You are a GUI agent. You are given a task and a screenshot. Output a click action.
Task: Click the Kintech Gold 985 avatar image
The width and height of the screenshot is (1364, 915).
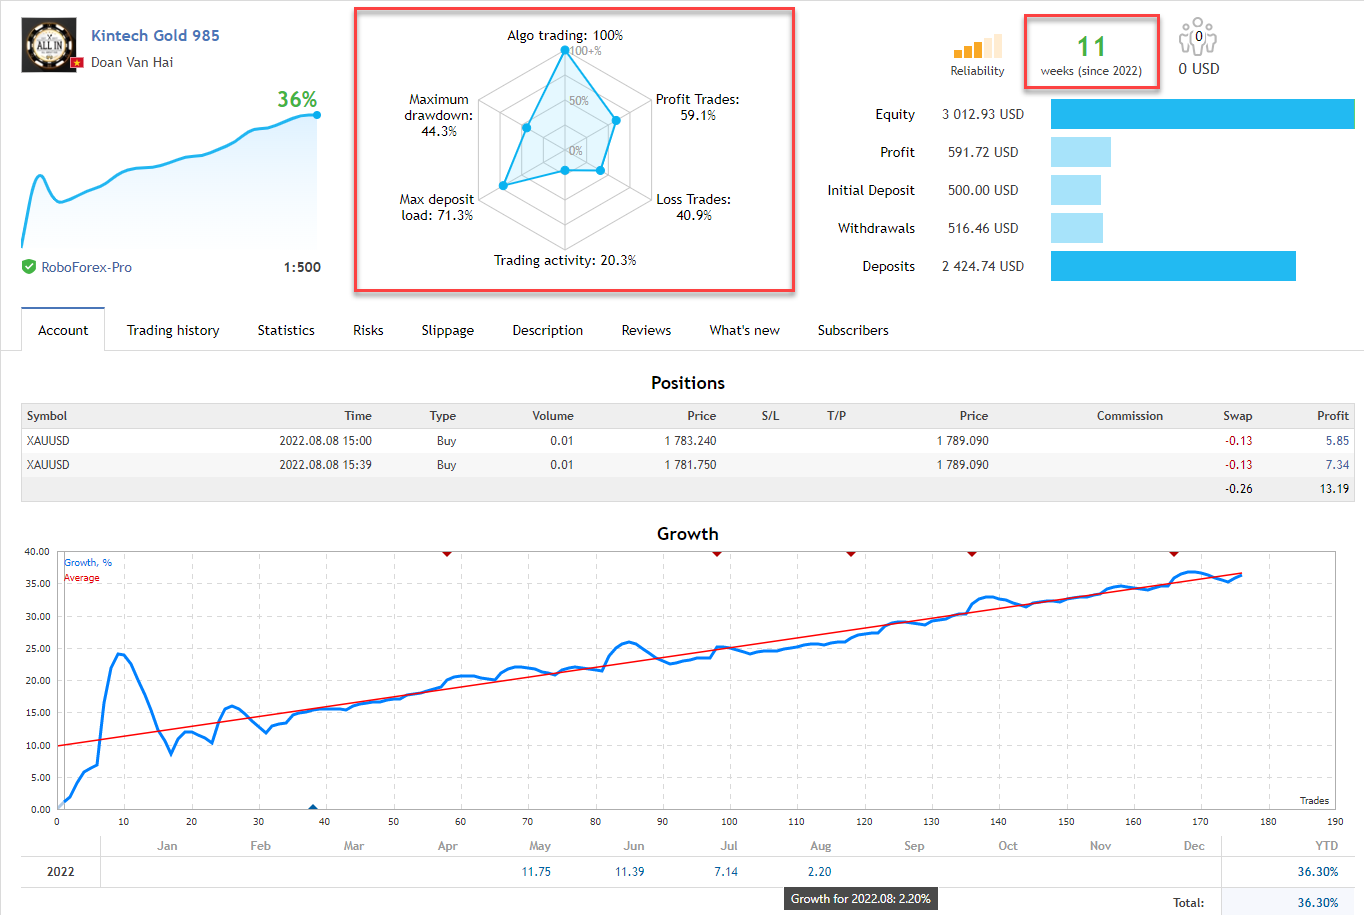(x=48, y=46)
